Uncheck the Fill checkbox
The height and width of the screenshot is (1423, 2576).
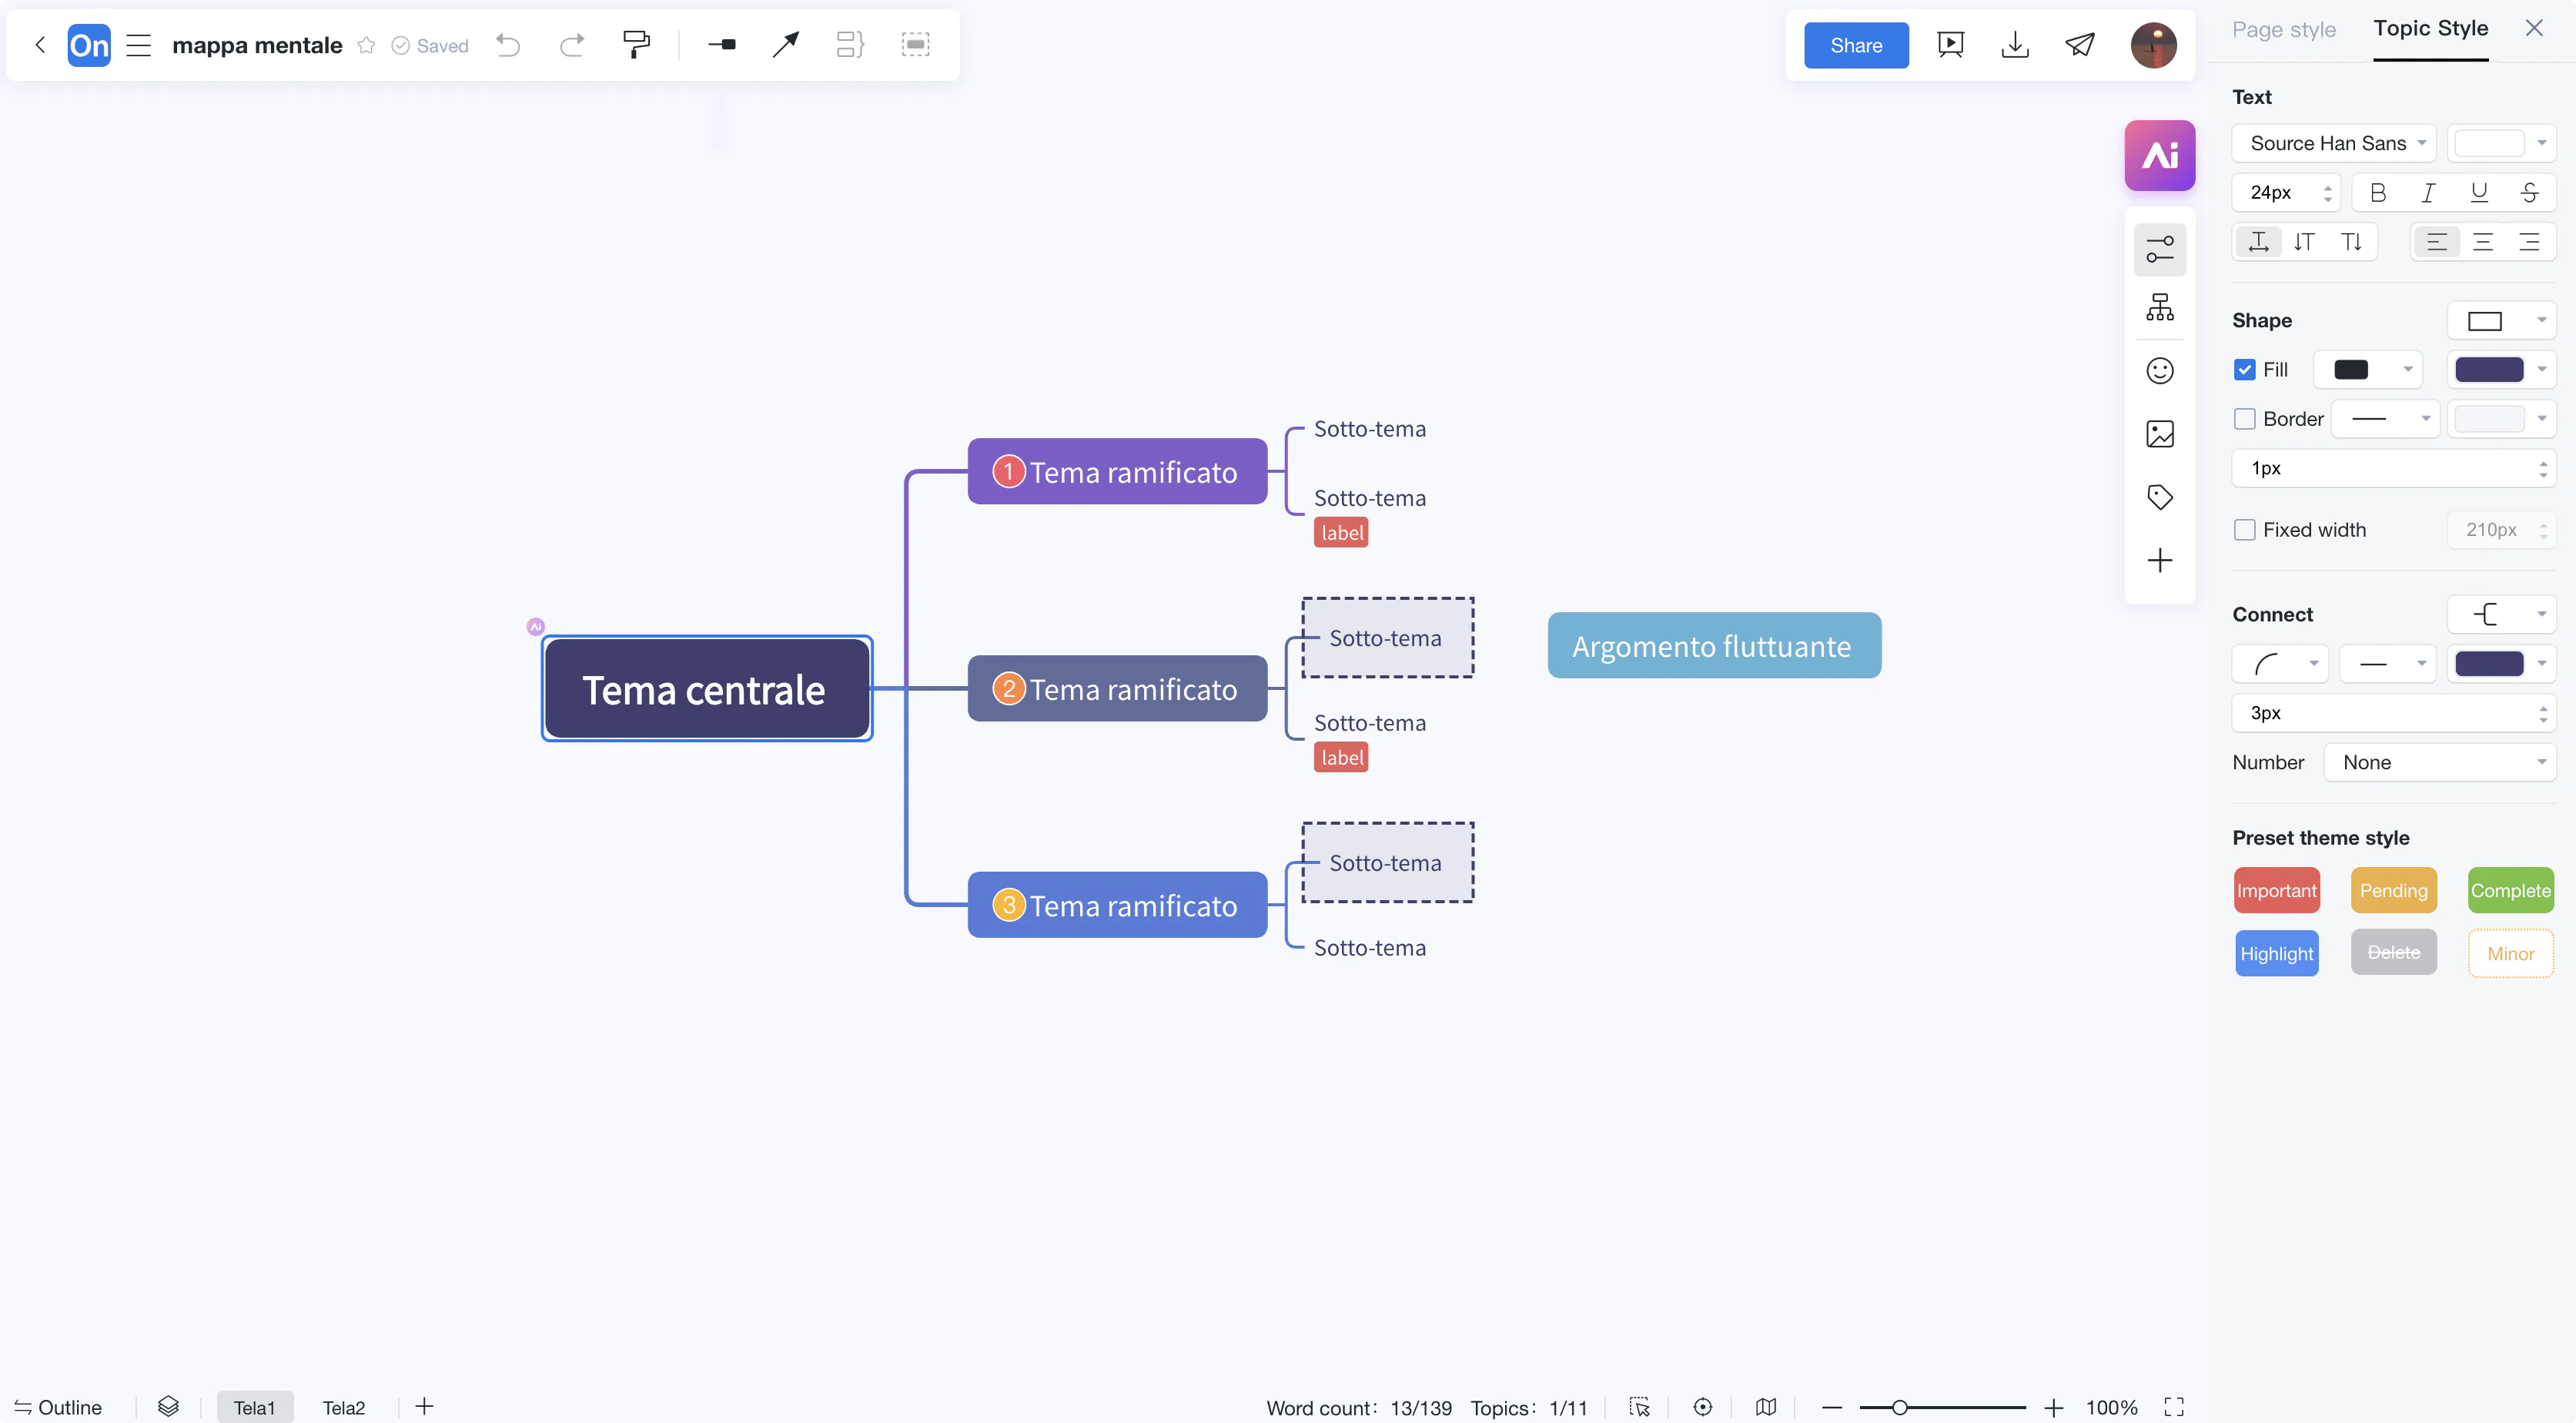point(2245,370)
